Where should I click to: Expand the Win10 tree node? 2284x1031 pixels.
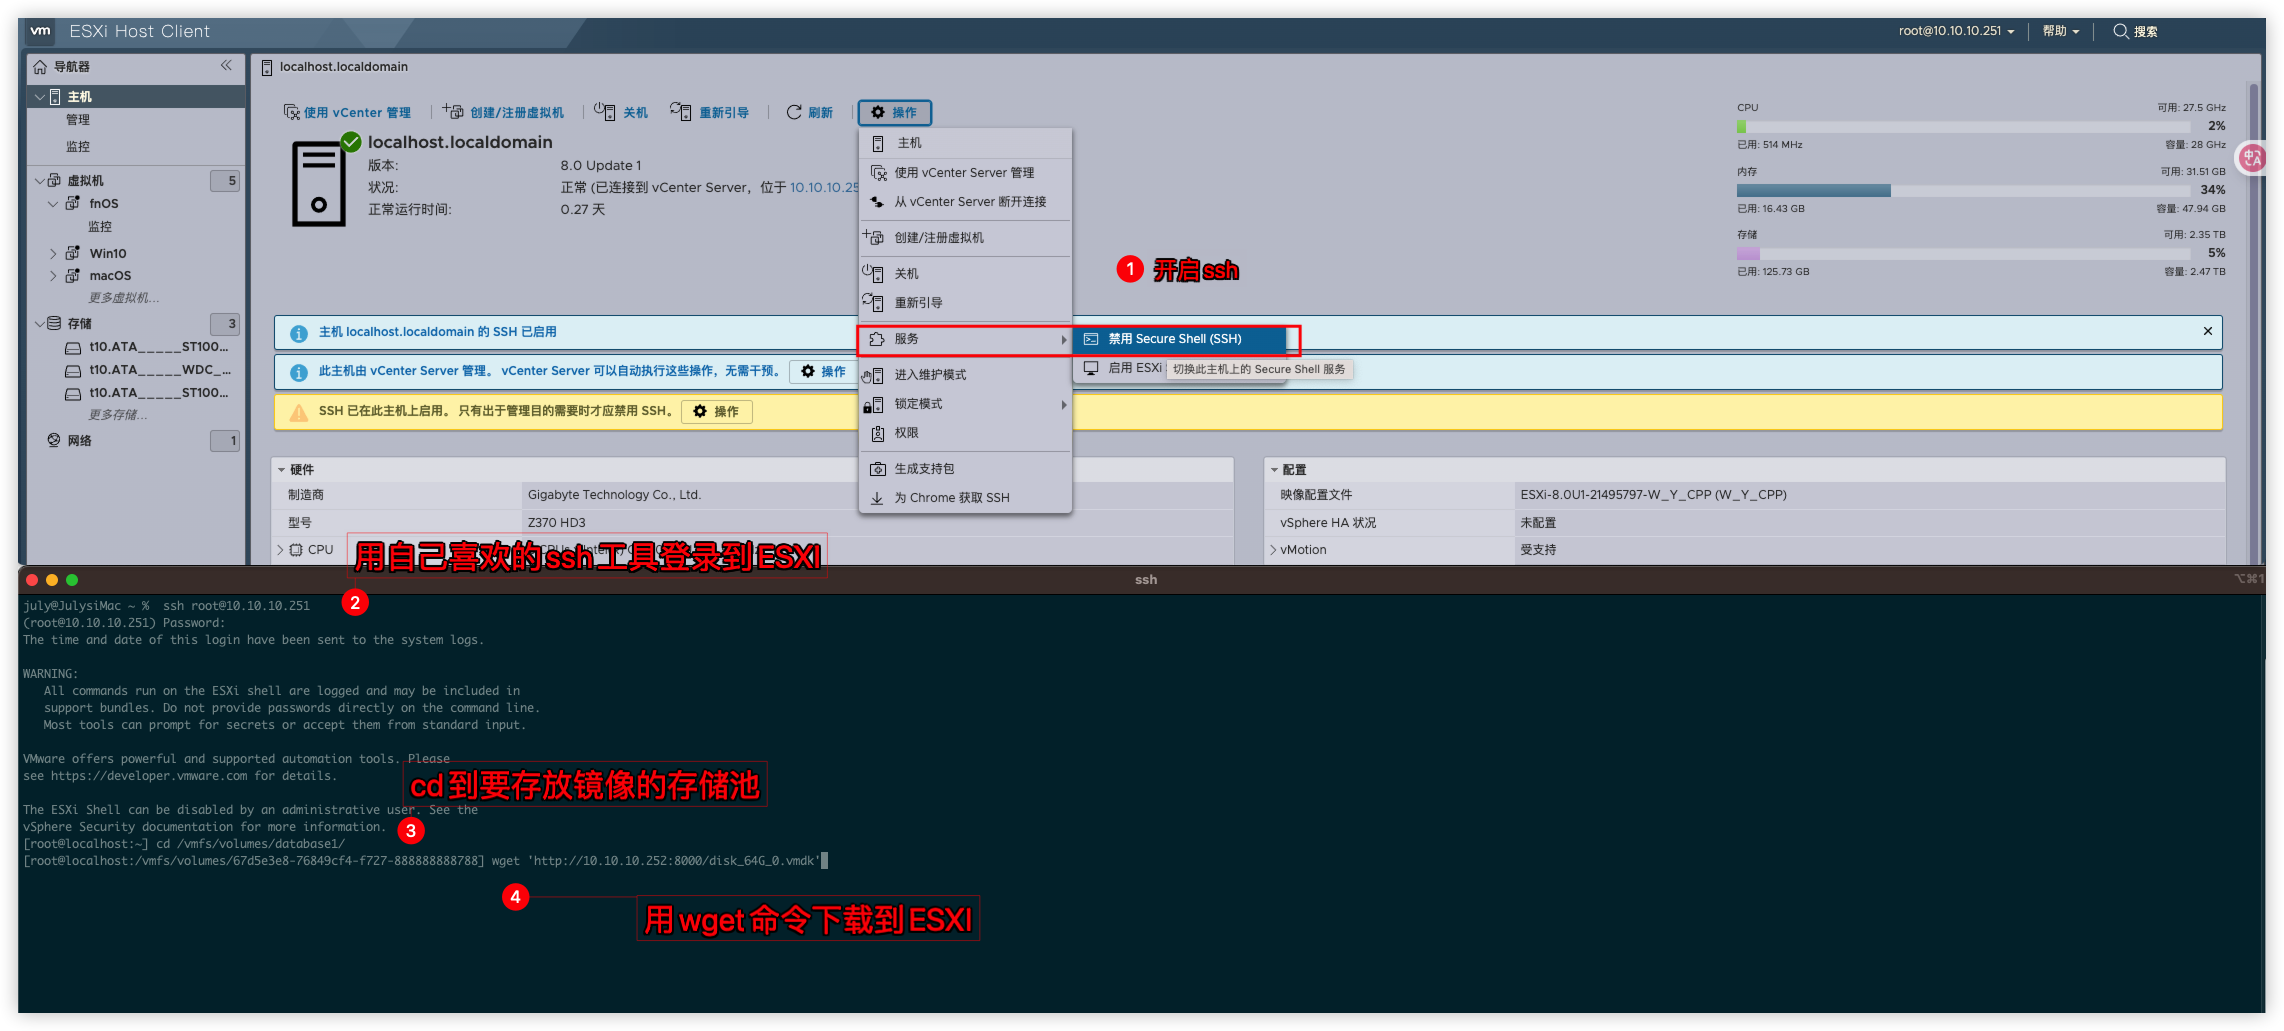(x=53, y=254)
